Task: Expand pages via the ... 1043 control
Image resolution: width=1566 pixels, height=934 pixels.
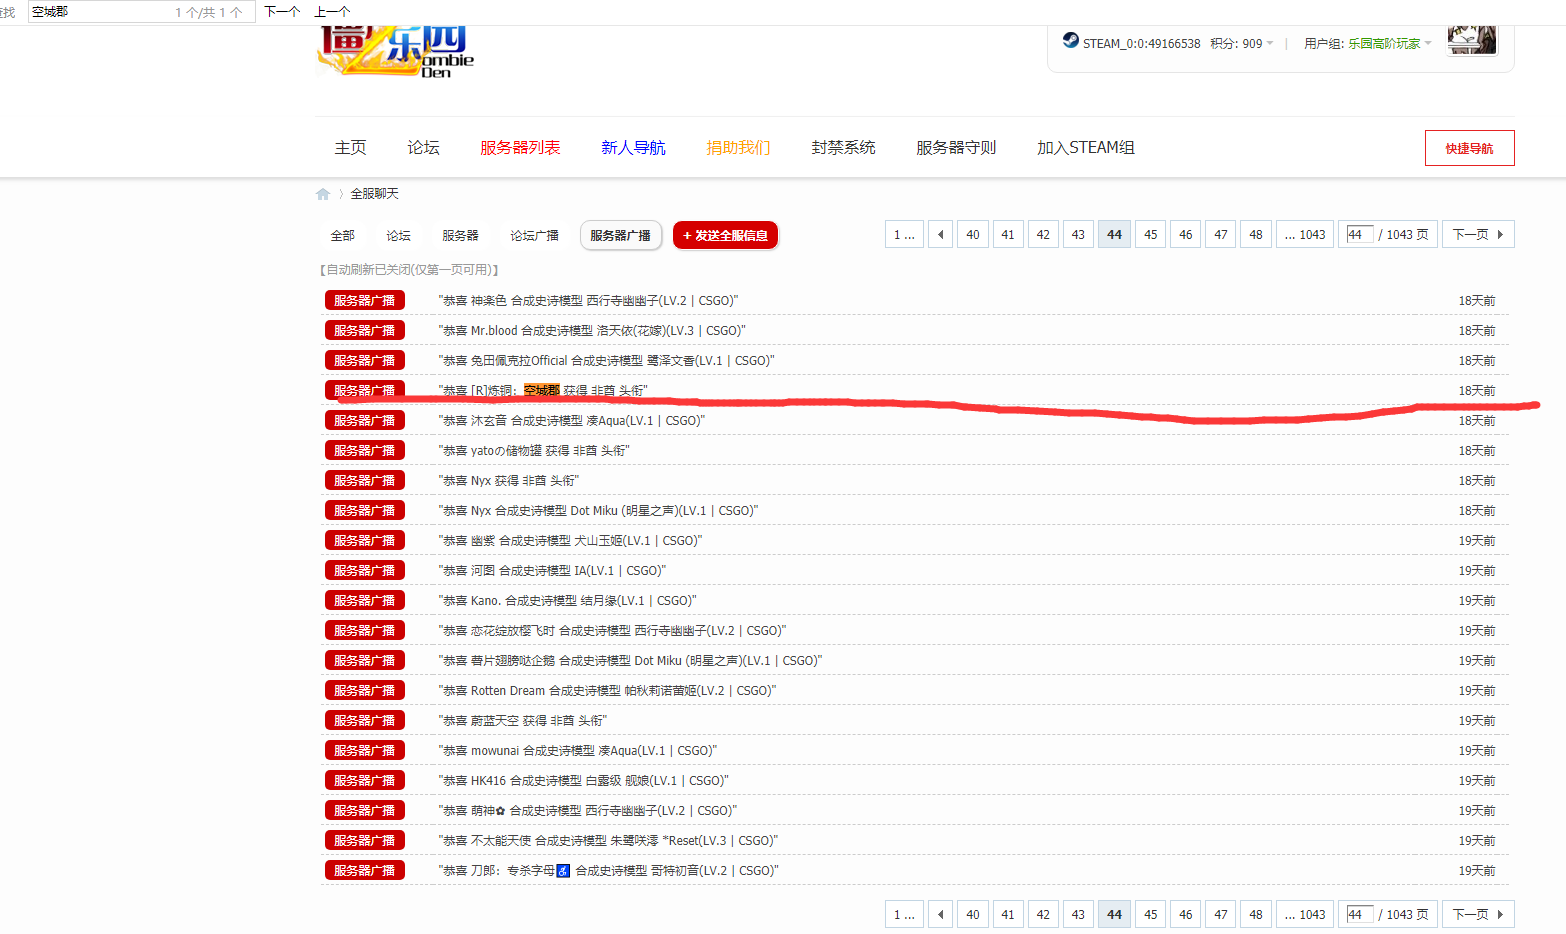Action: click(x=1305, y=233)
